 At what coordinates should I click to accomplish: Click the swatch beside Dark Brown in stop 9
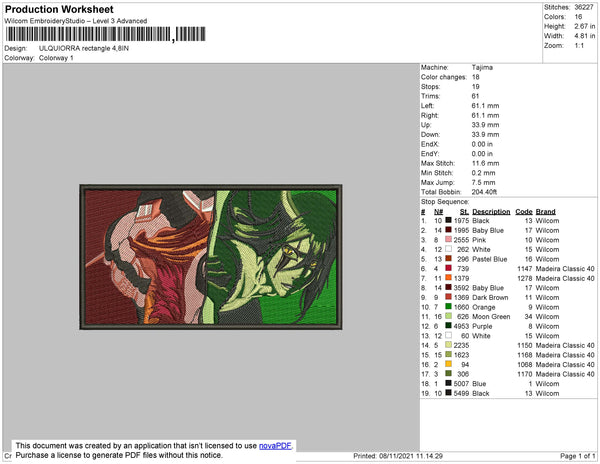coord(448,297)
